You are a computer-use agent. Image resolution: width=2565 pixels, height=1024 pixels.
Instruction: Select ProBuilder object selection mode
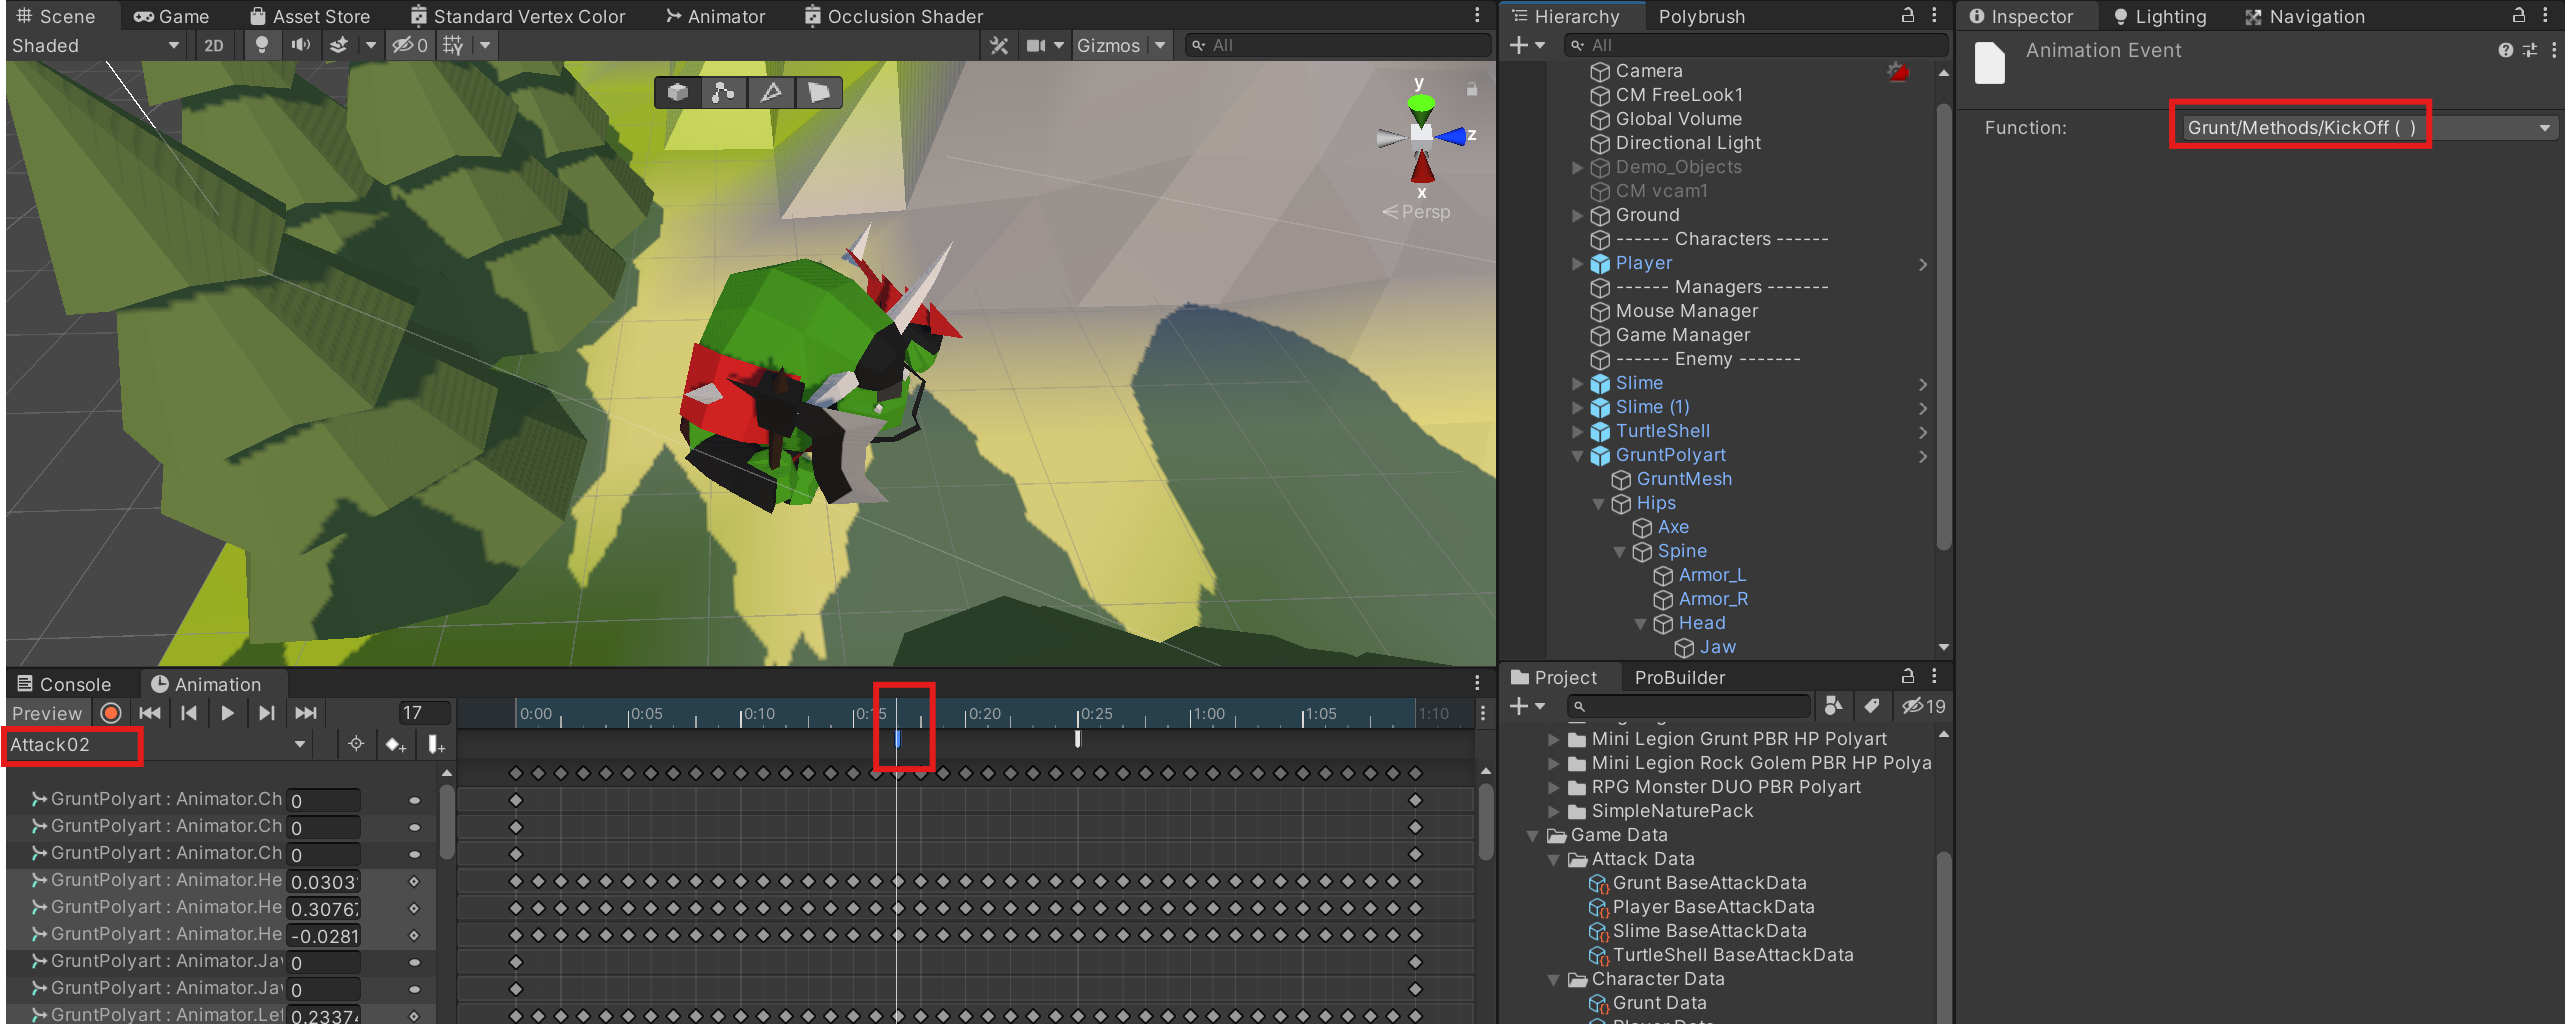point(678,92)
